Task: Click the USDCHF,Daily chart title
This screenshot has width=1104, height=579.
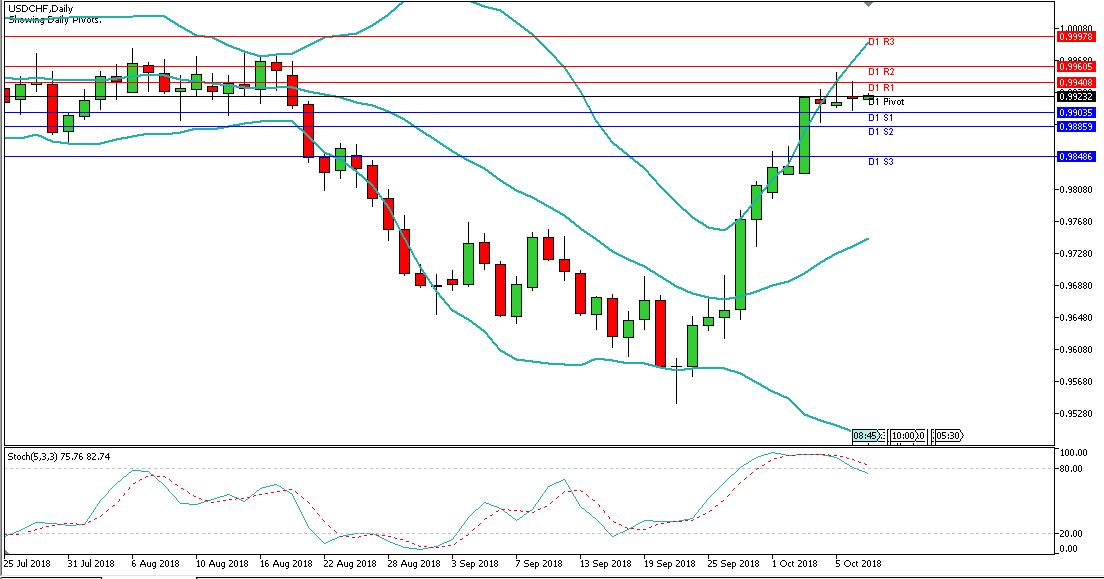Action: point(41,8)
